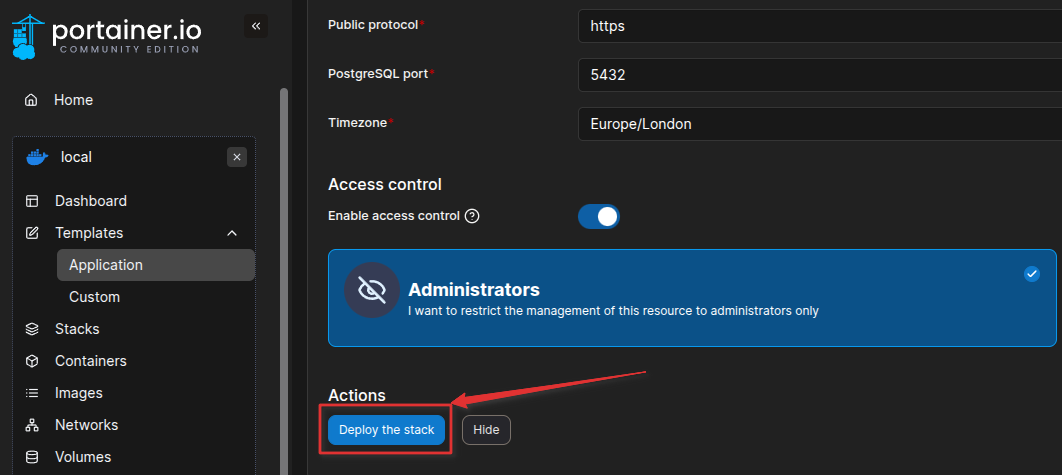Select Application templates
This screenshot has height=475, width=1062.
pyautogui.click(x=156, y=265)
